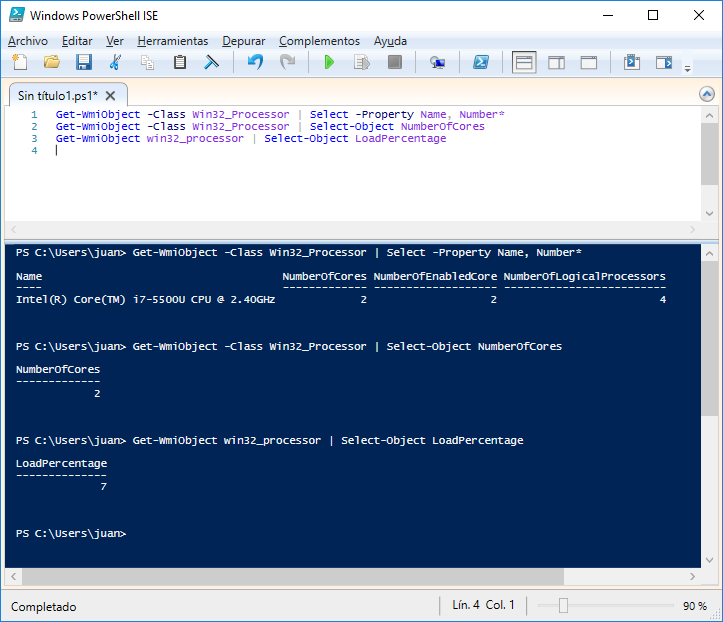Undo the last edit
This screenshot has width=723, height=622.
[x=255, y=62]
